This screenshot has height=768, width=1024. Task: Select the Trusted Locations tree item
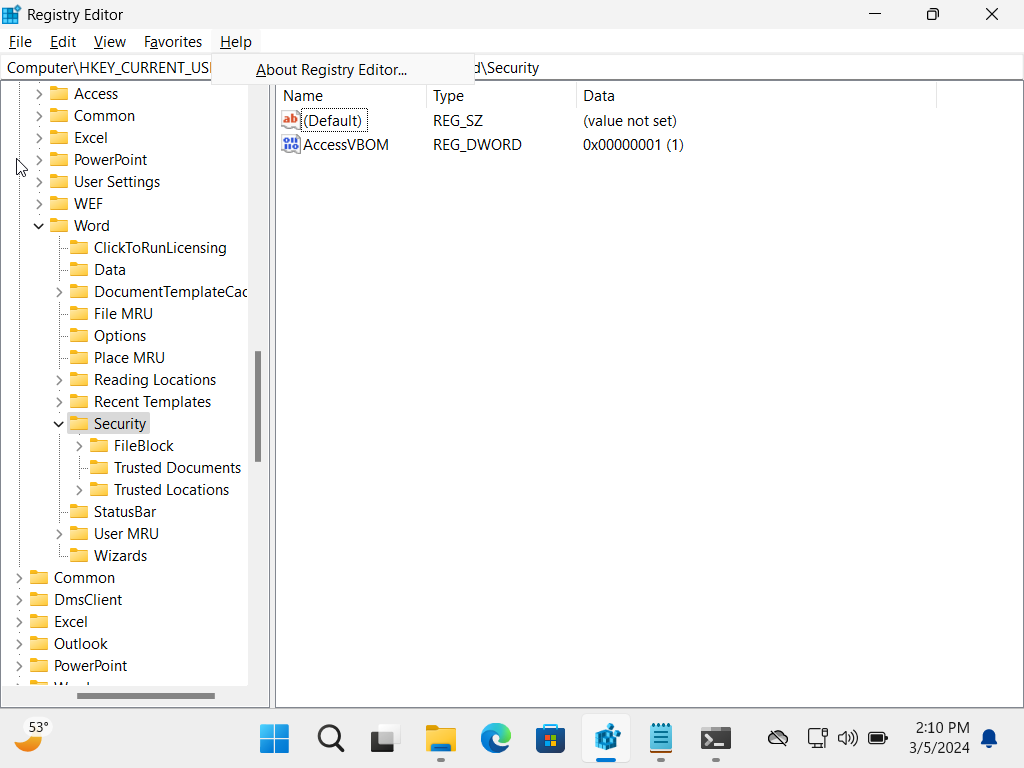click(171, 490)
